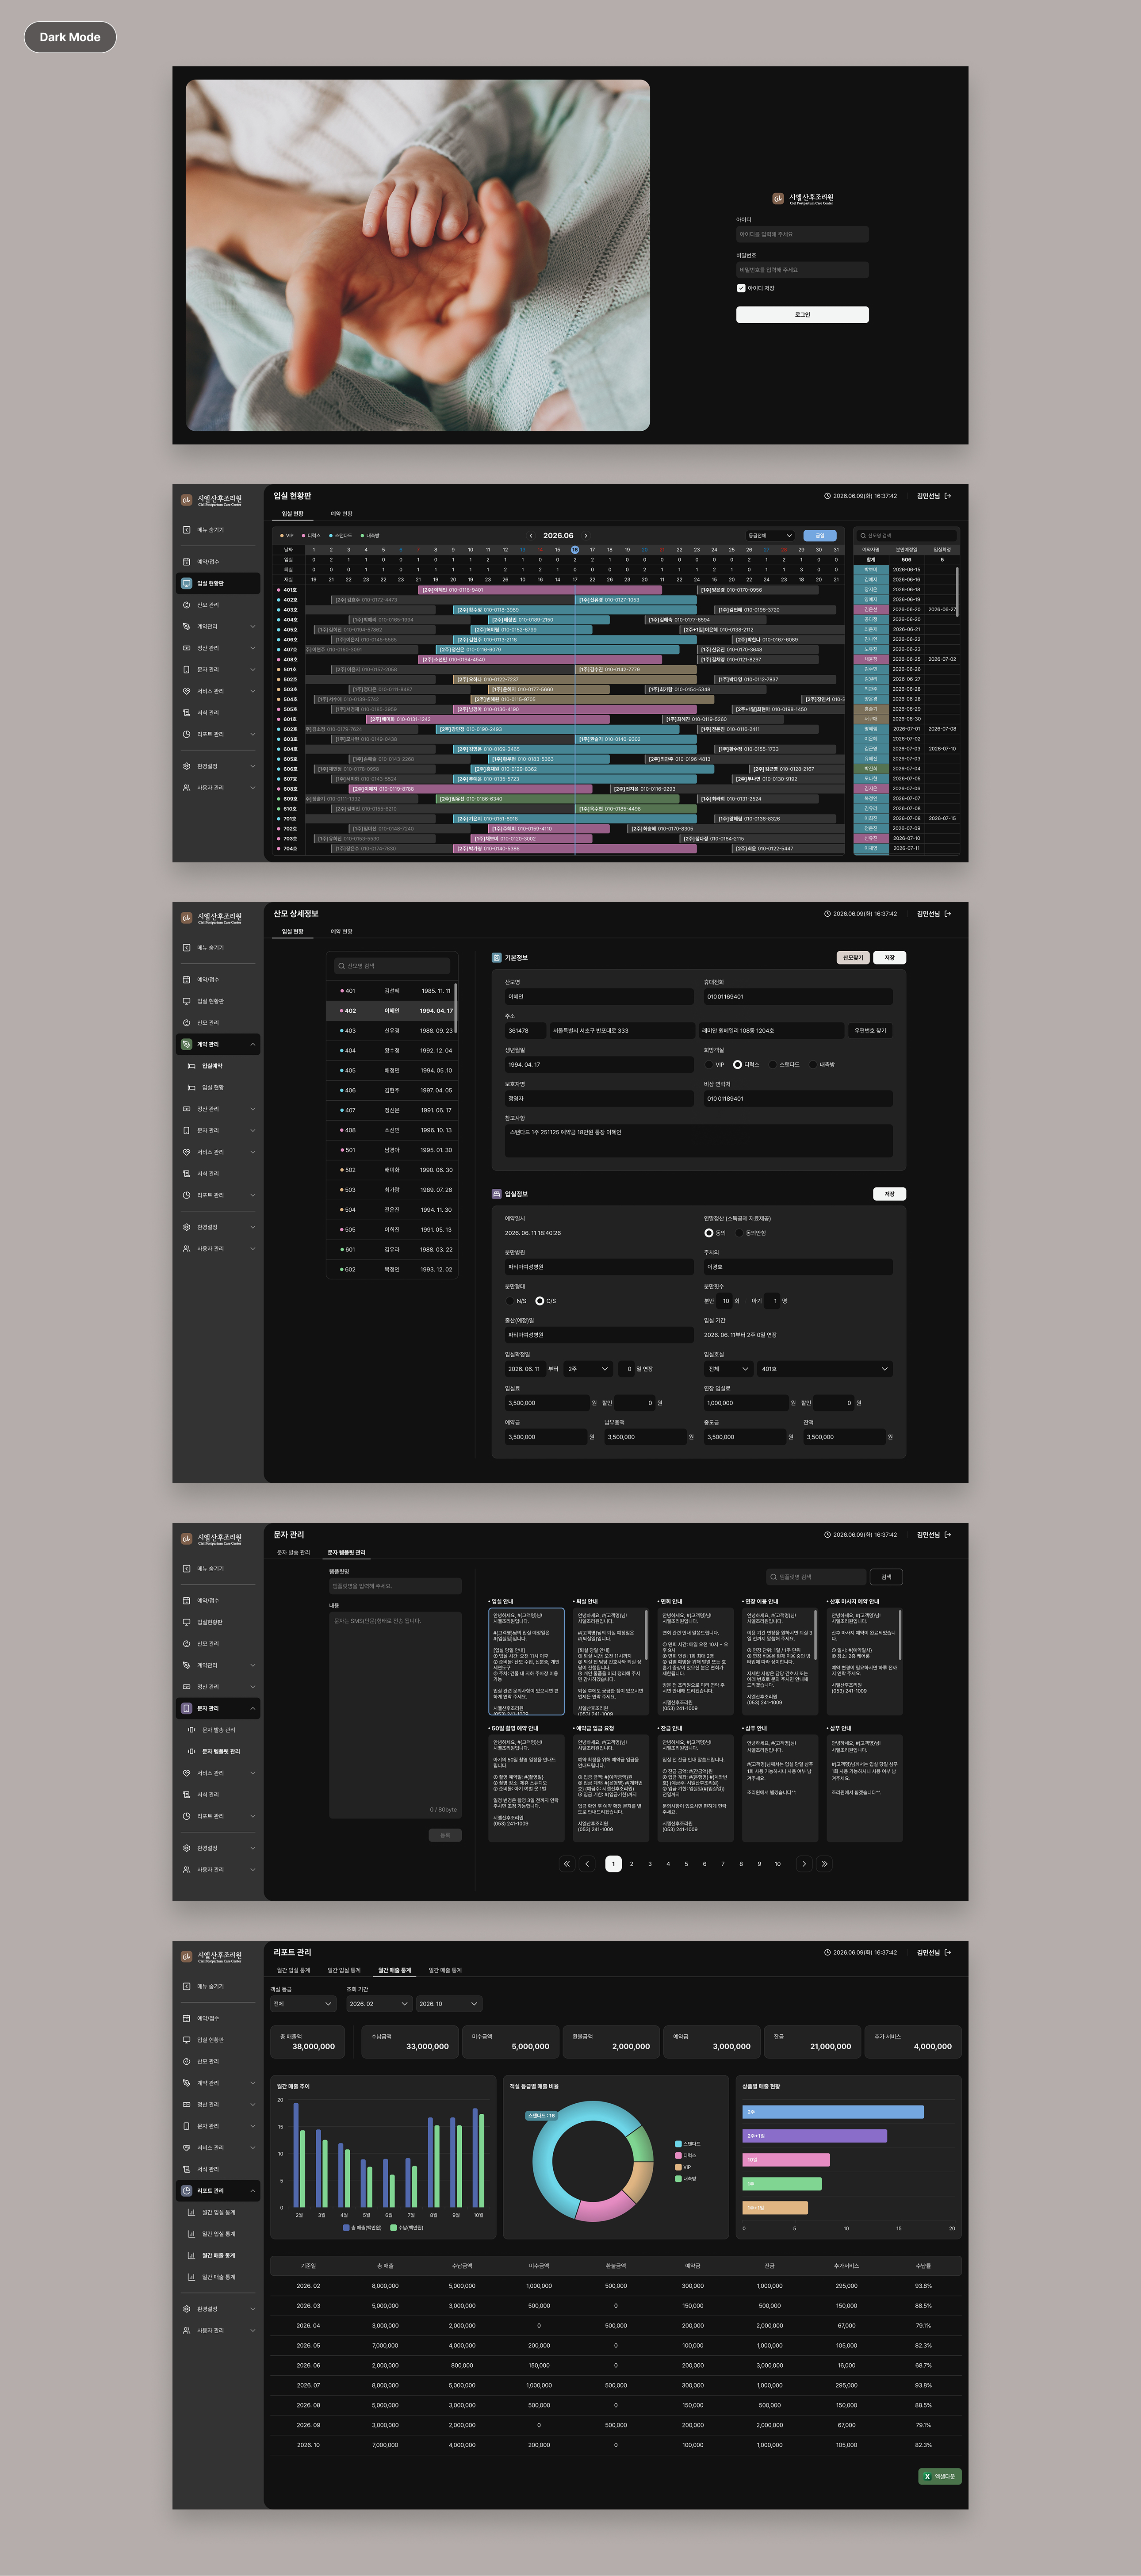Open 문자 발송 관리 tab at top

coord(293,1553)
